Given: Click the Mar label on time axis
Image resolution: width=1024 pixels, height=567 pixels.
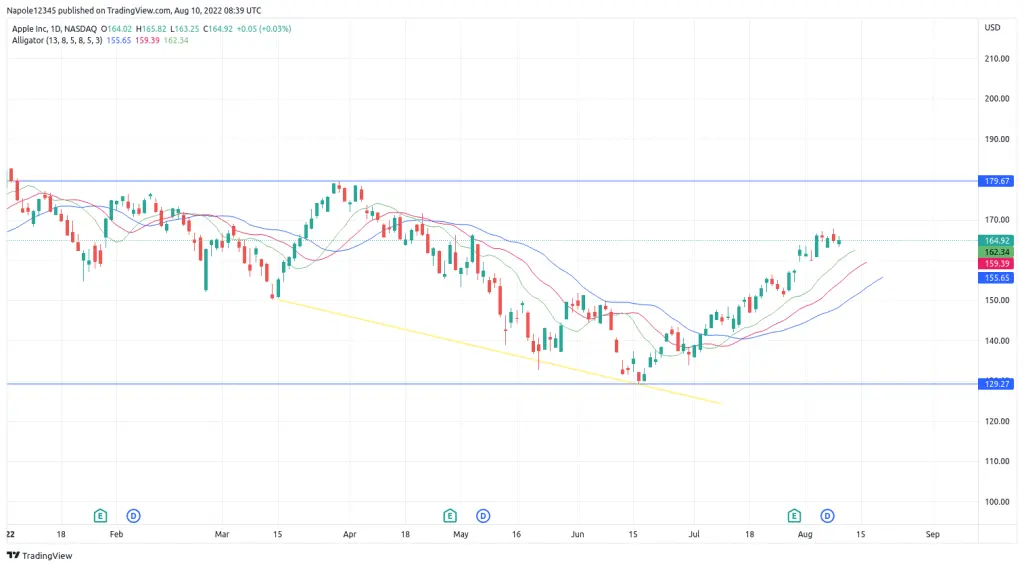Looking at the screenshot, I should [222, 534].
